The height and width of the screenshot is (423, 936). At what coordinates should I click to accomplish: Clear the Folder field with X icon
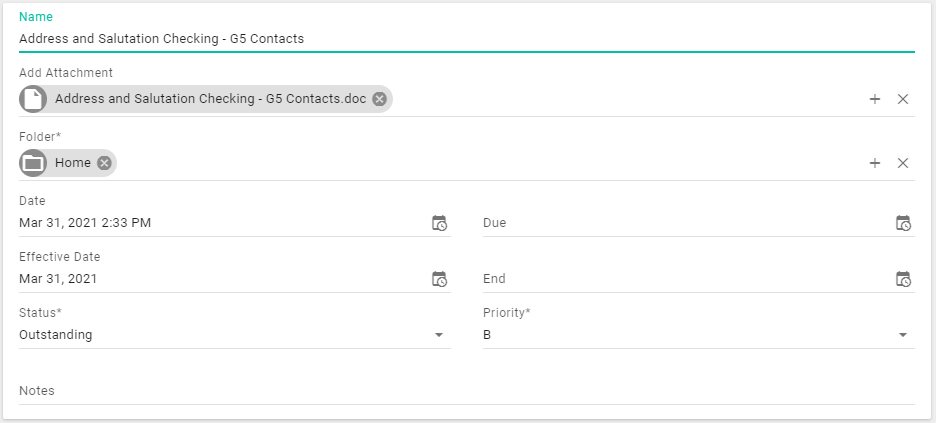903,163
